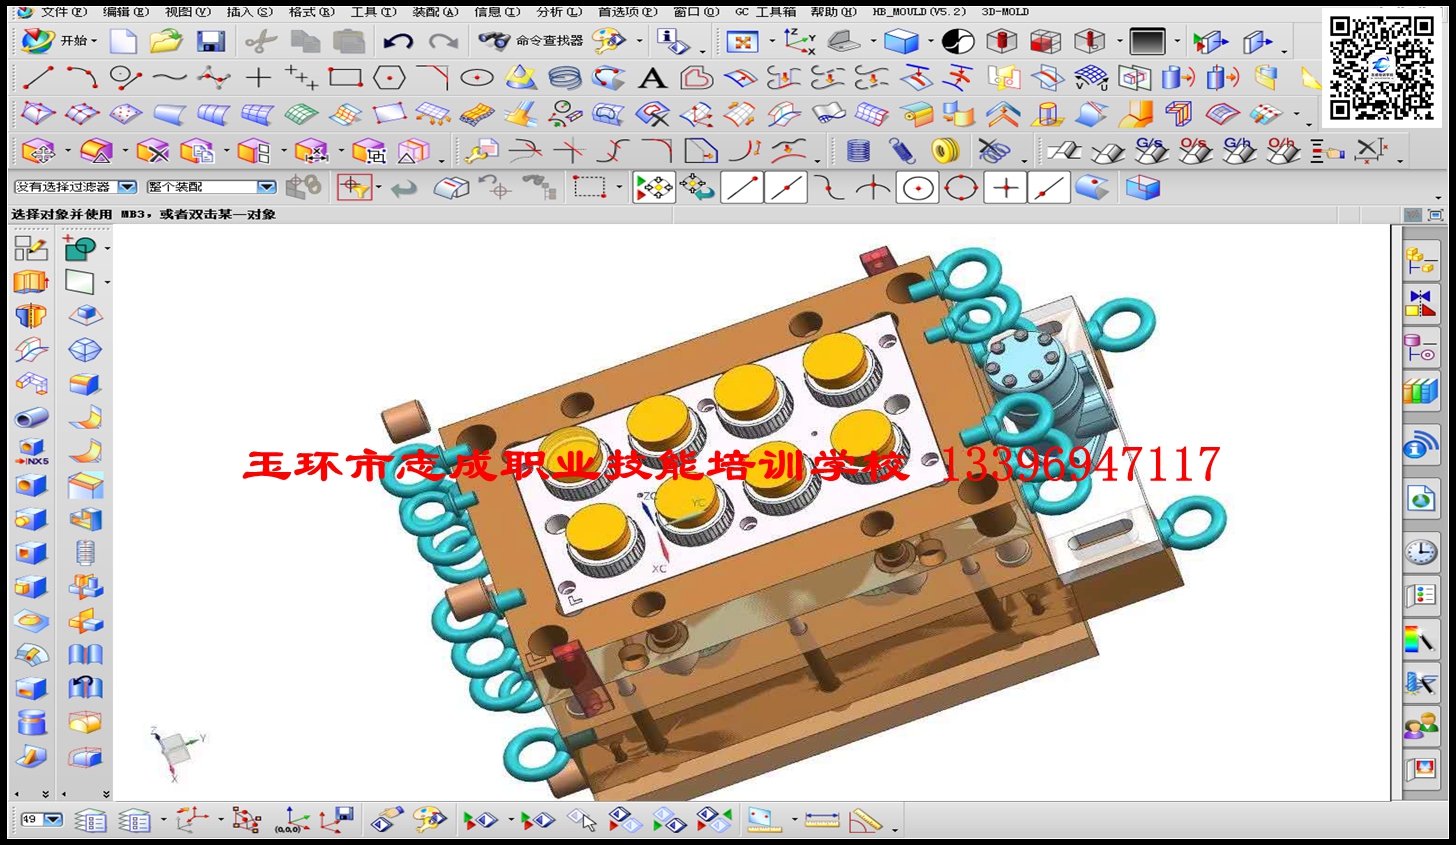The image size is (1456, 845).
Task: Open the Move Face tool dropdown arrow
Action: [68, 153]
